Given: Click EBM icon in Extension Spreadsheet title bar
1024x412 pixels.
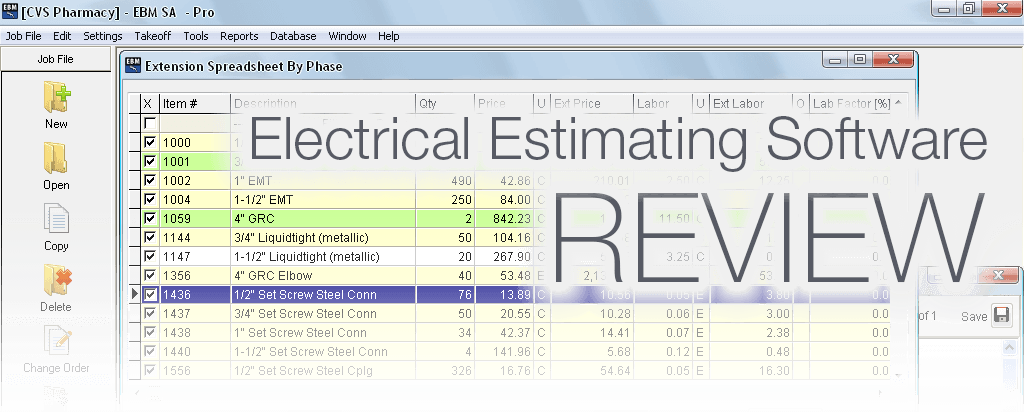Looking at the screenshot, I should click(133, 67).
